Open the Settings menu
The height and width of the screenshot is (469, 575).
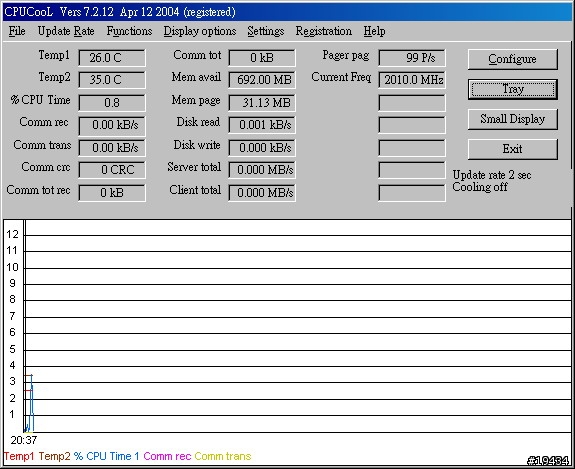click(x=265, y=31)
